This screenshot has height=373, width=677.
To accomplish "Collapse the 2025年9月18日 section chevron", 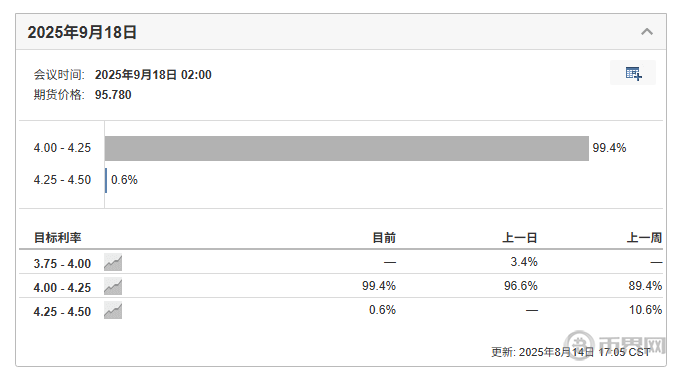I will [x=646, y=32].
